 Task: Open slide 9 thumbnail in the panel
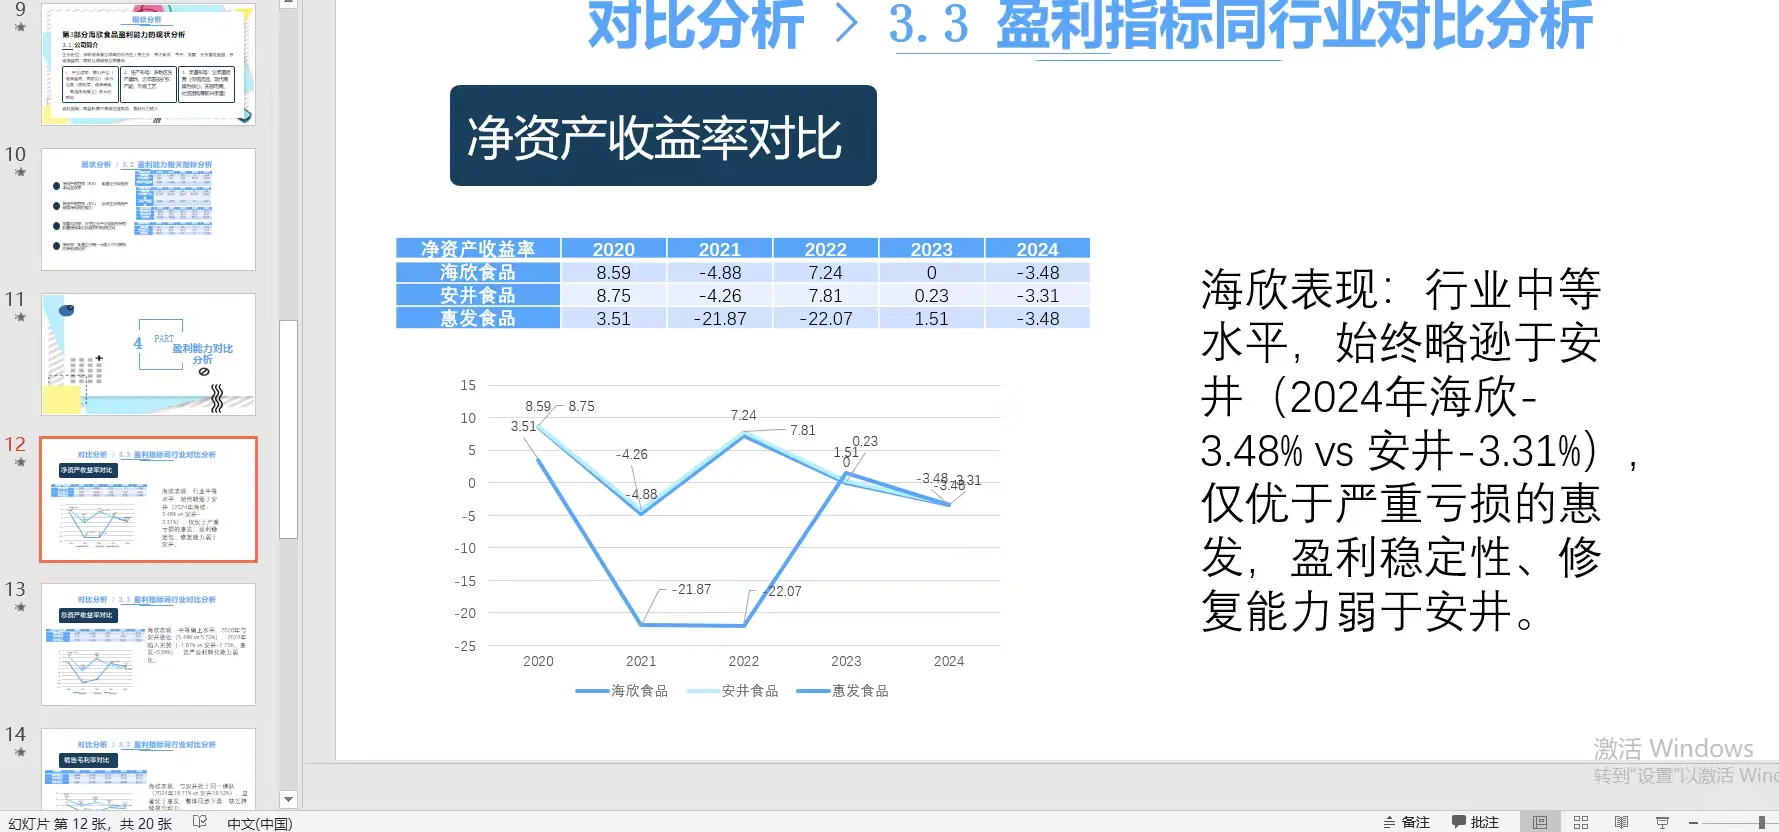point(148,64)
